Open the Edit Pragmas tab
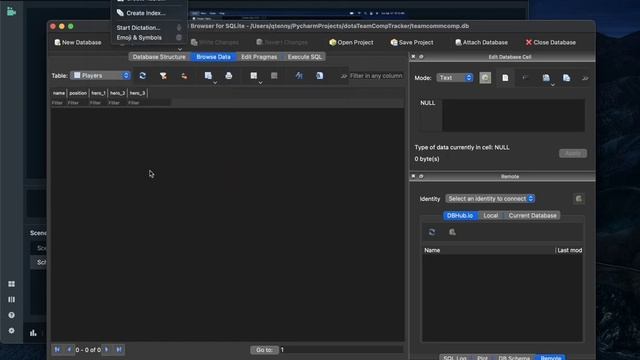The height and width of the screenshot is (360, 640). (259, 57)
